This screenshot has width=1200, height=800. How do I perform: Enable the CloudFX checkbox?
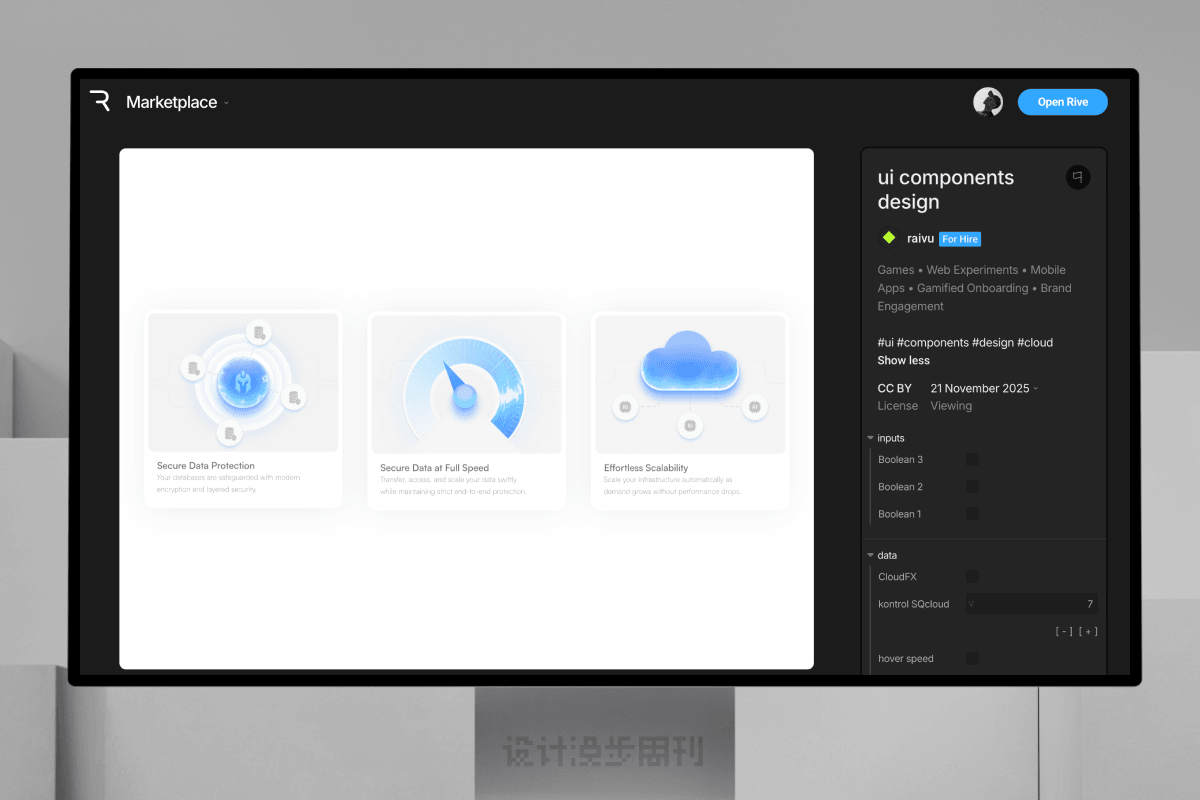972,577
